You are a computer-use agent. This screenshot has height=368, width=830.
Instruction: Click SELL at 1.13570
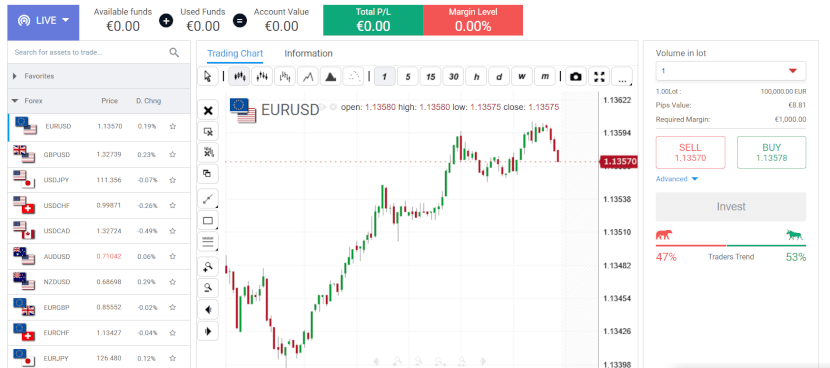click(x=690, y=152)
